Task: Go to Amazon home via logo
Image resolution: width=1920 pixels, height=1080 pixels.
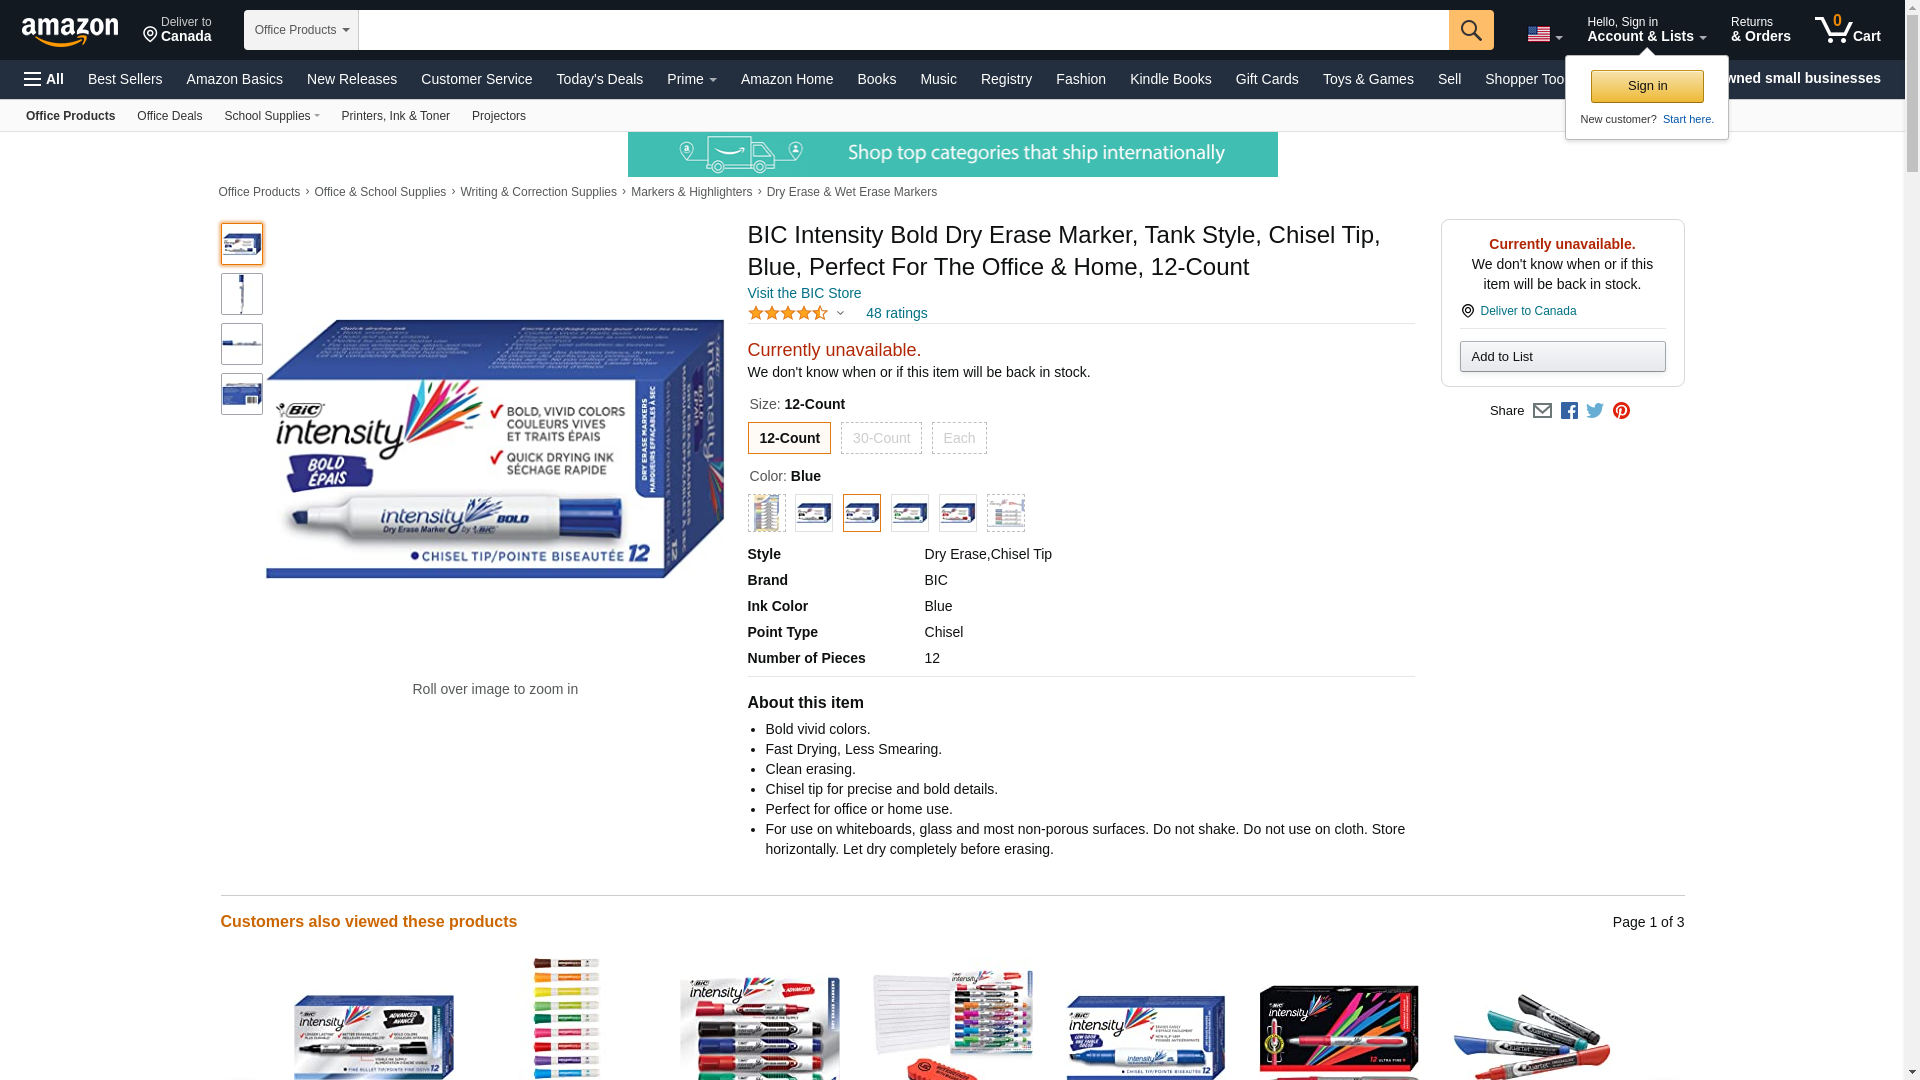Action: click(70, 31)
